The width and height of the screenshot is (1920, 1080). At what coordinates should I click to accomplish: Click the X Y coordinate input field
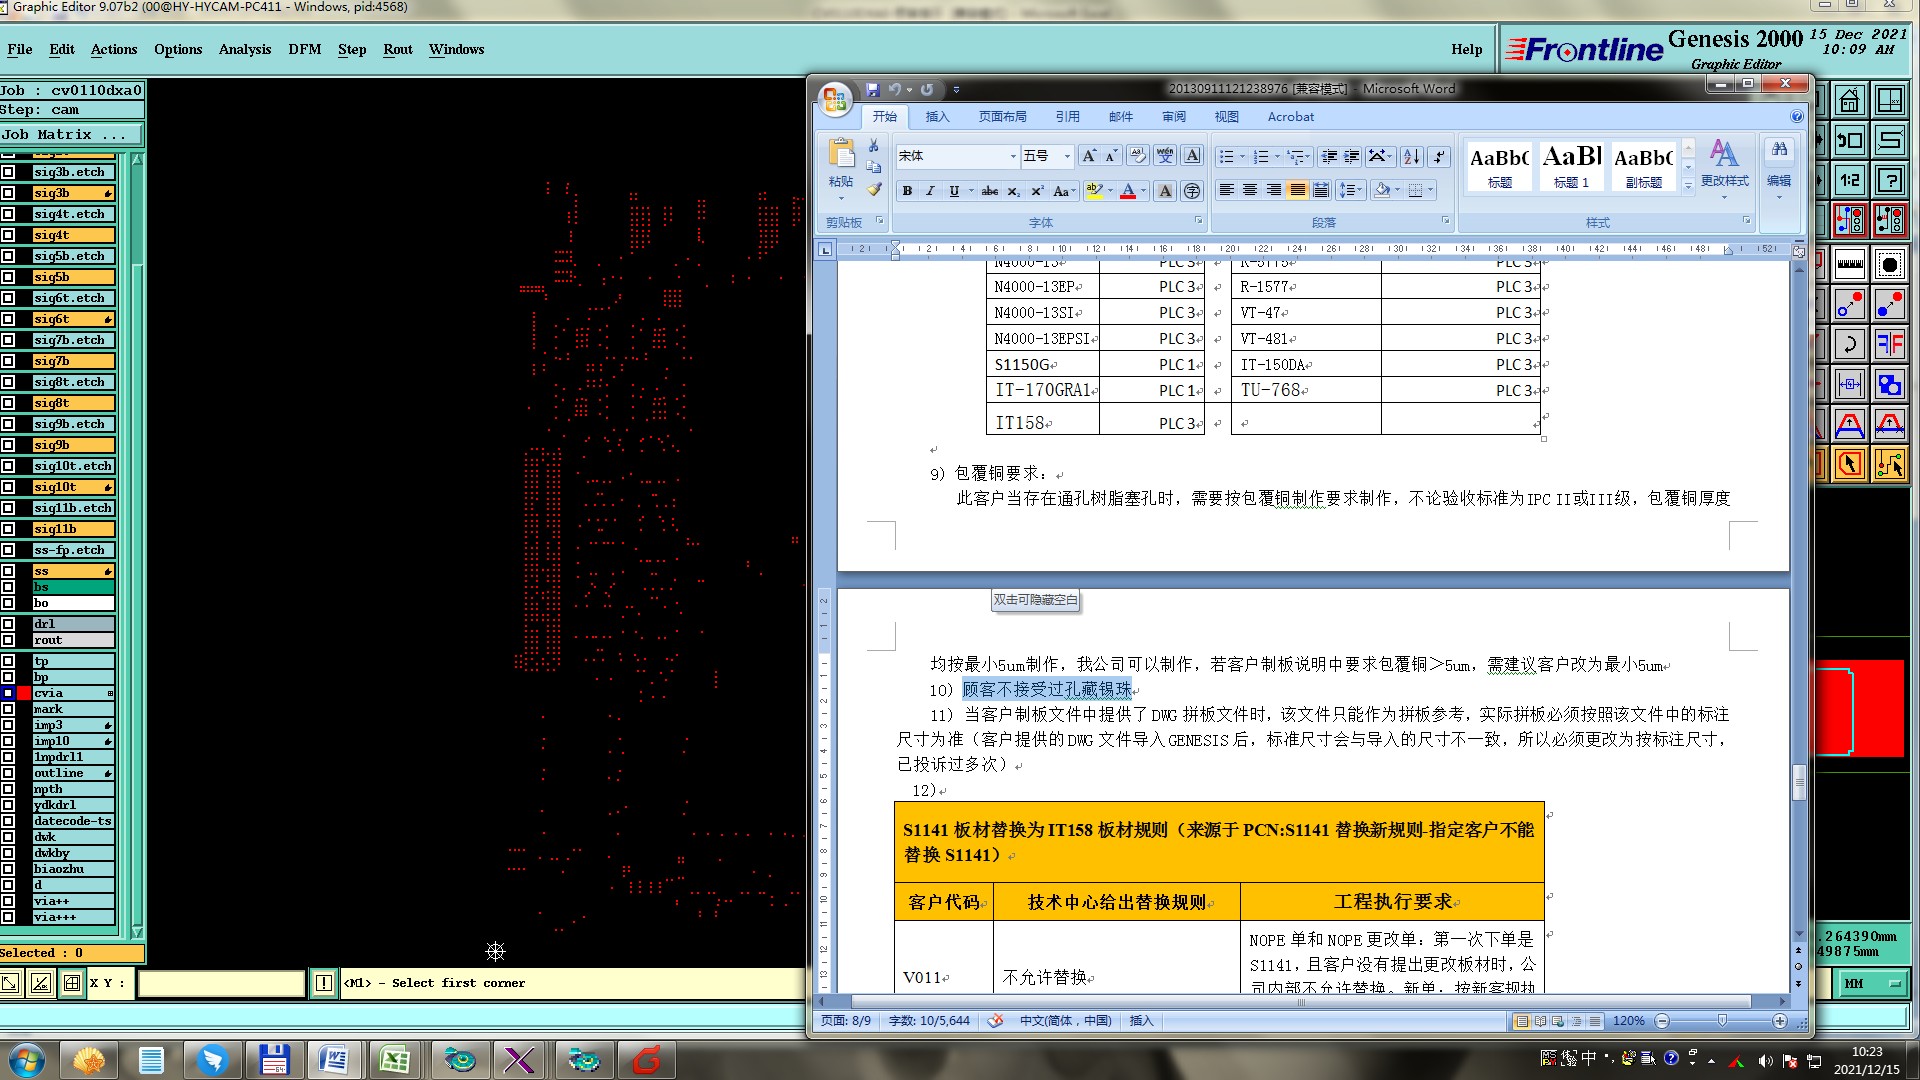221,984
